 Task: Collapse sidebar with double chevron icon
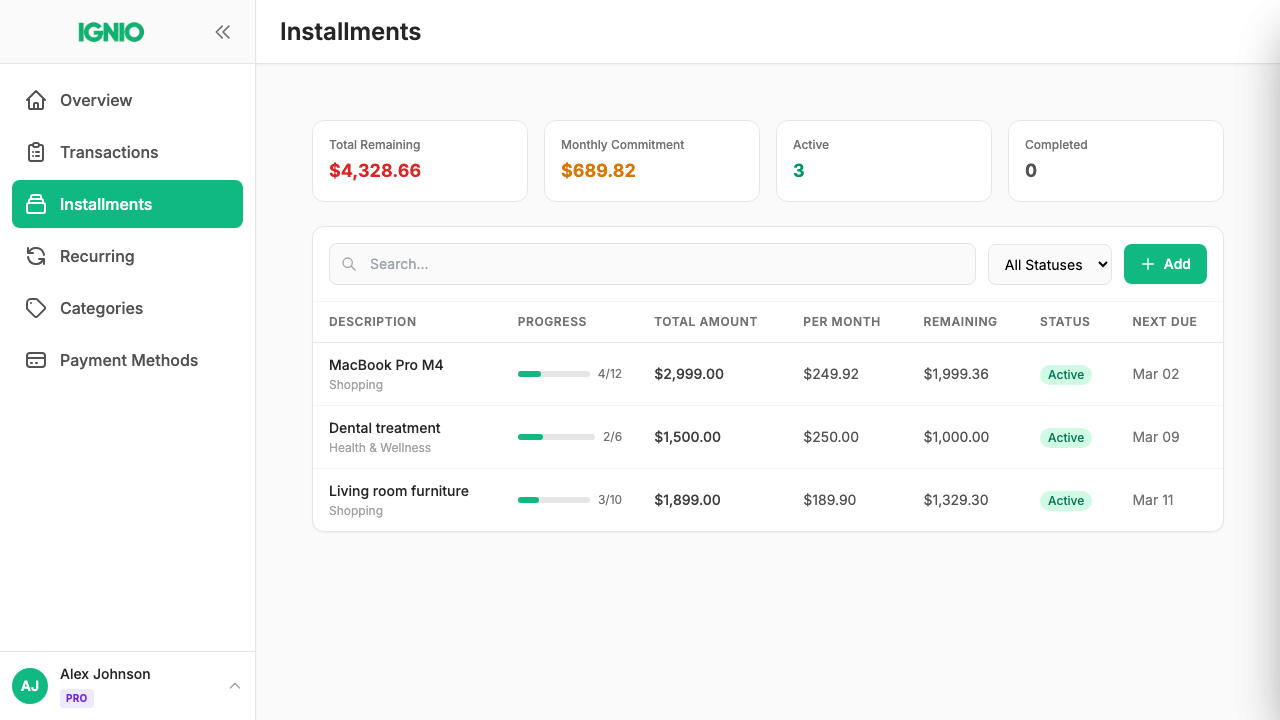point(222,32)
